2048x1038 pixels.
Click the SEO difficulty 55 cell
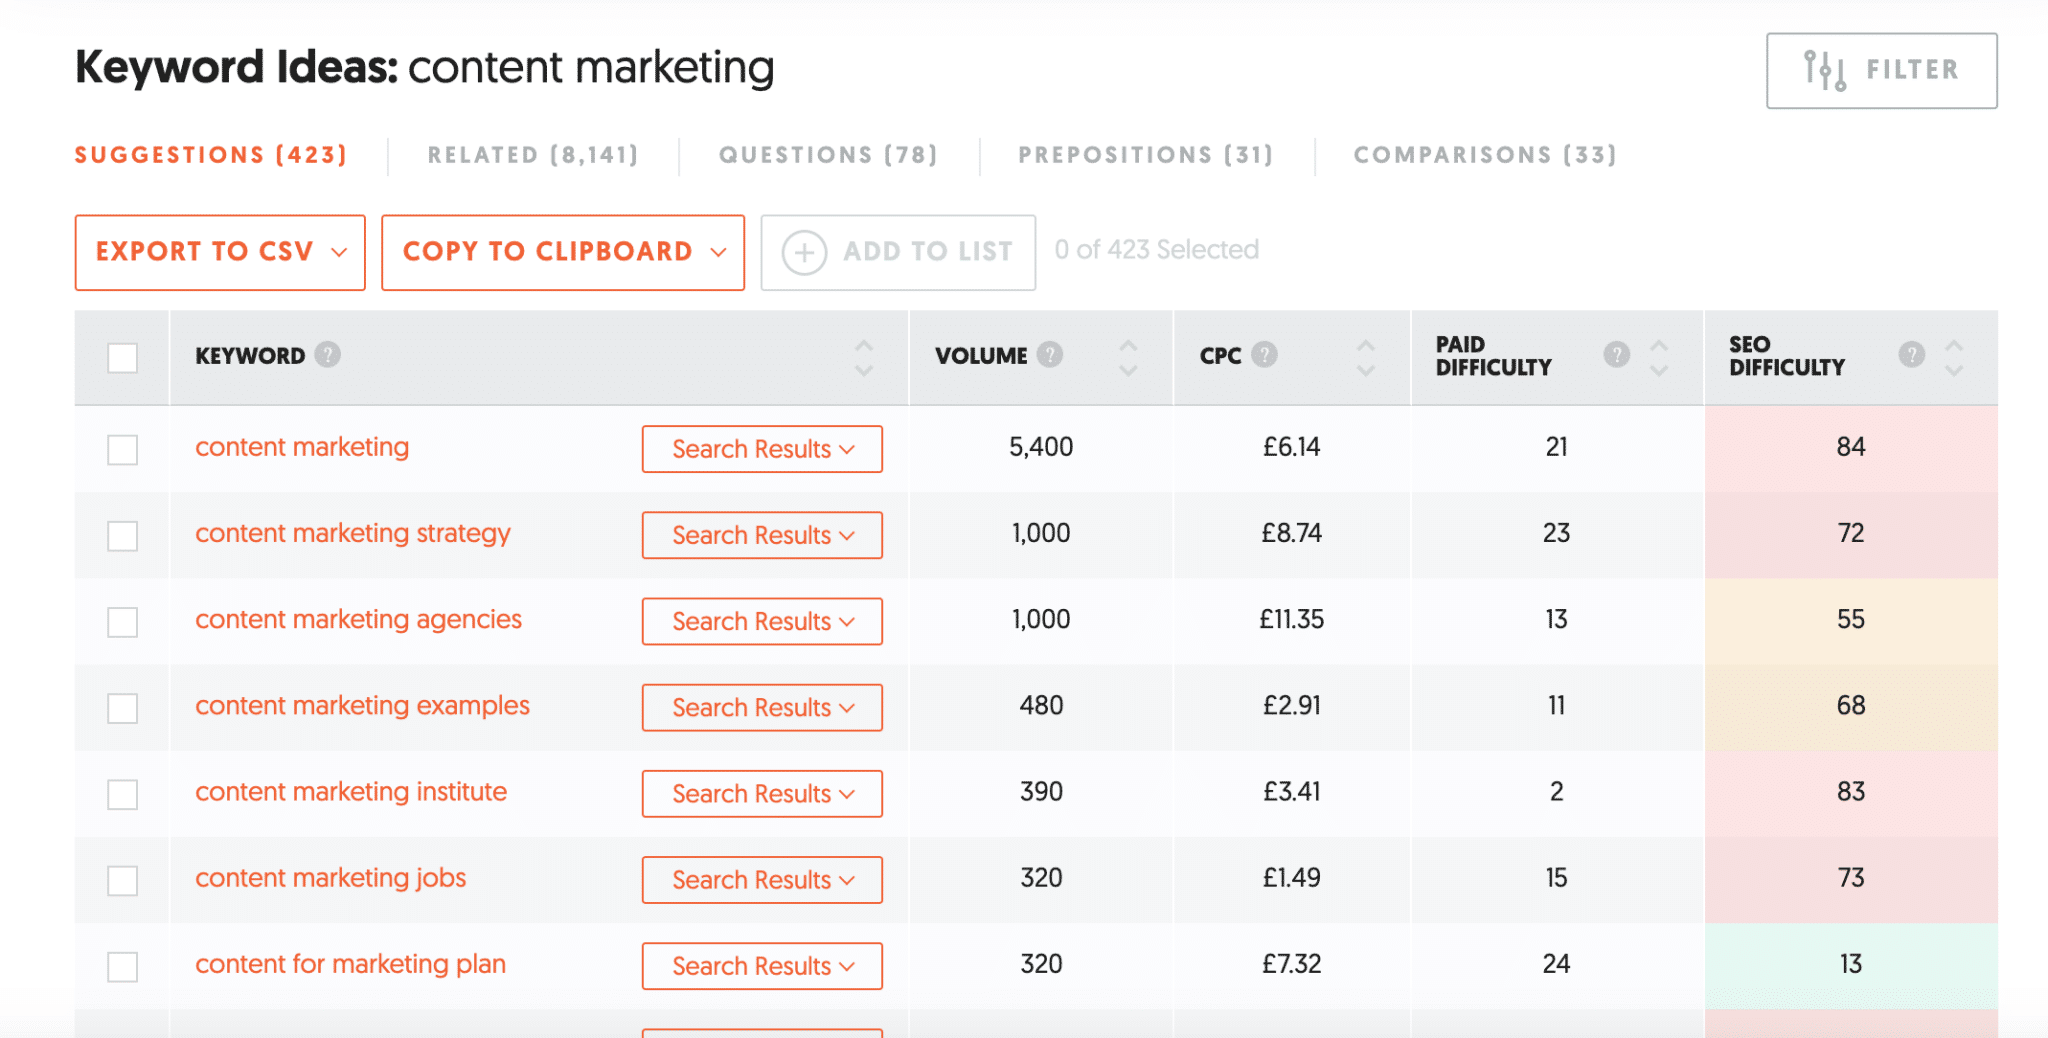(x=1851, y=620)
